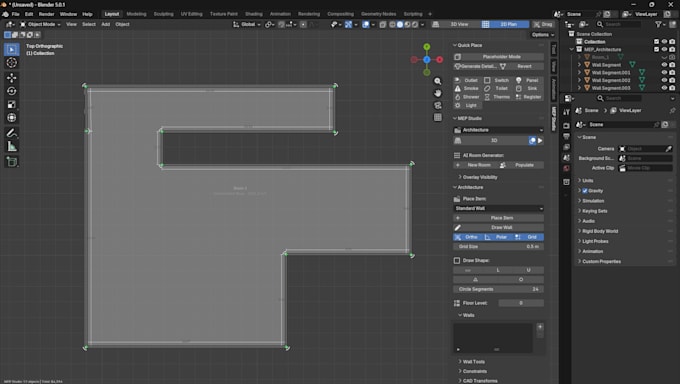This screenshot has height=384, width=680.
Task: Activate the Add Cube tool
Action: [12, 162]
